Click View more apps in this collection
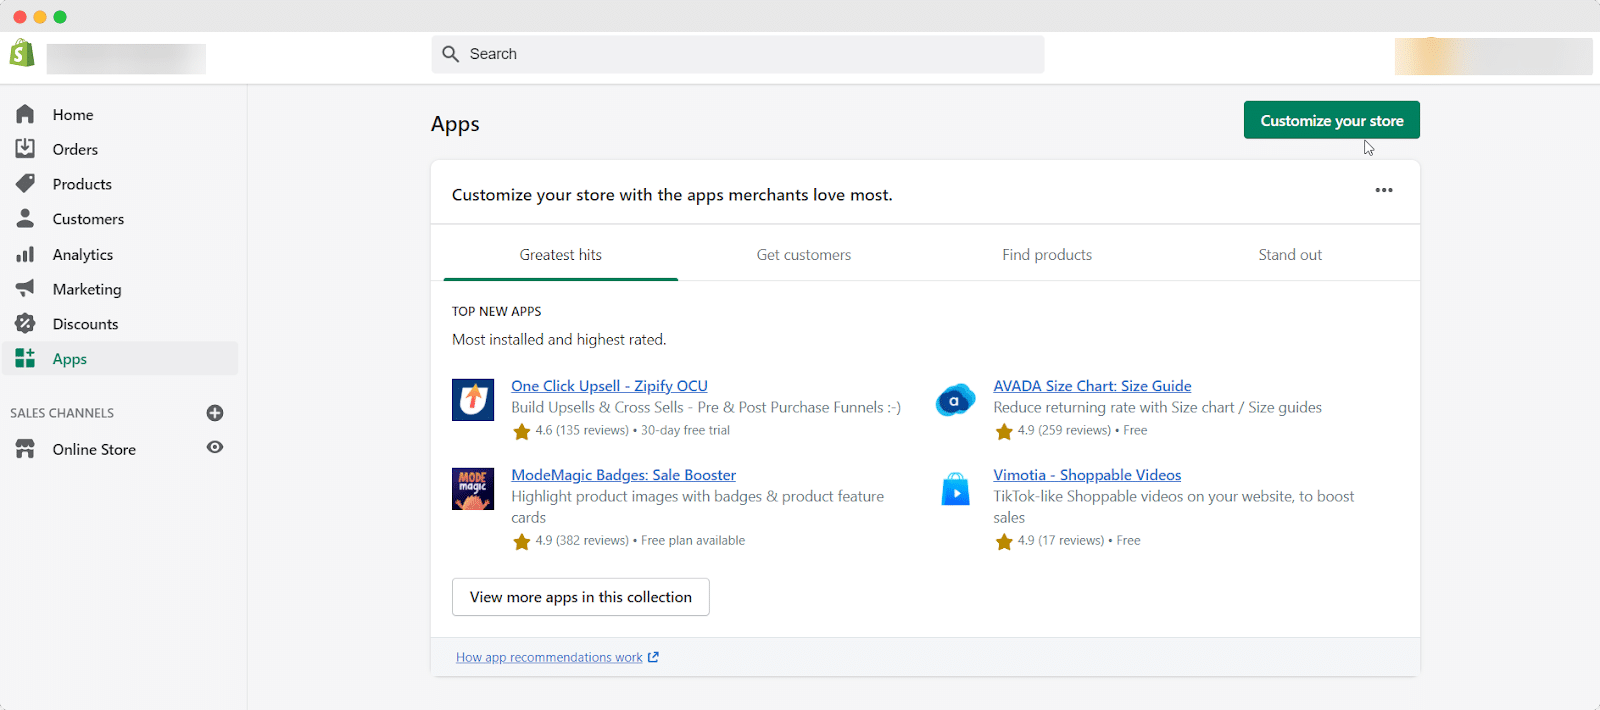The width and height of the screenshot is (1600, 710). pyautogui.click(x=581, y=597)
